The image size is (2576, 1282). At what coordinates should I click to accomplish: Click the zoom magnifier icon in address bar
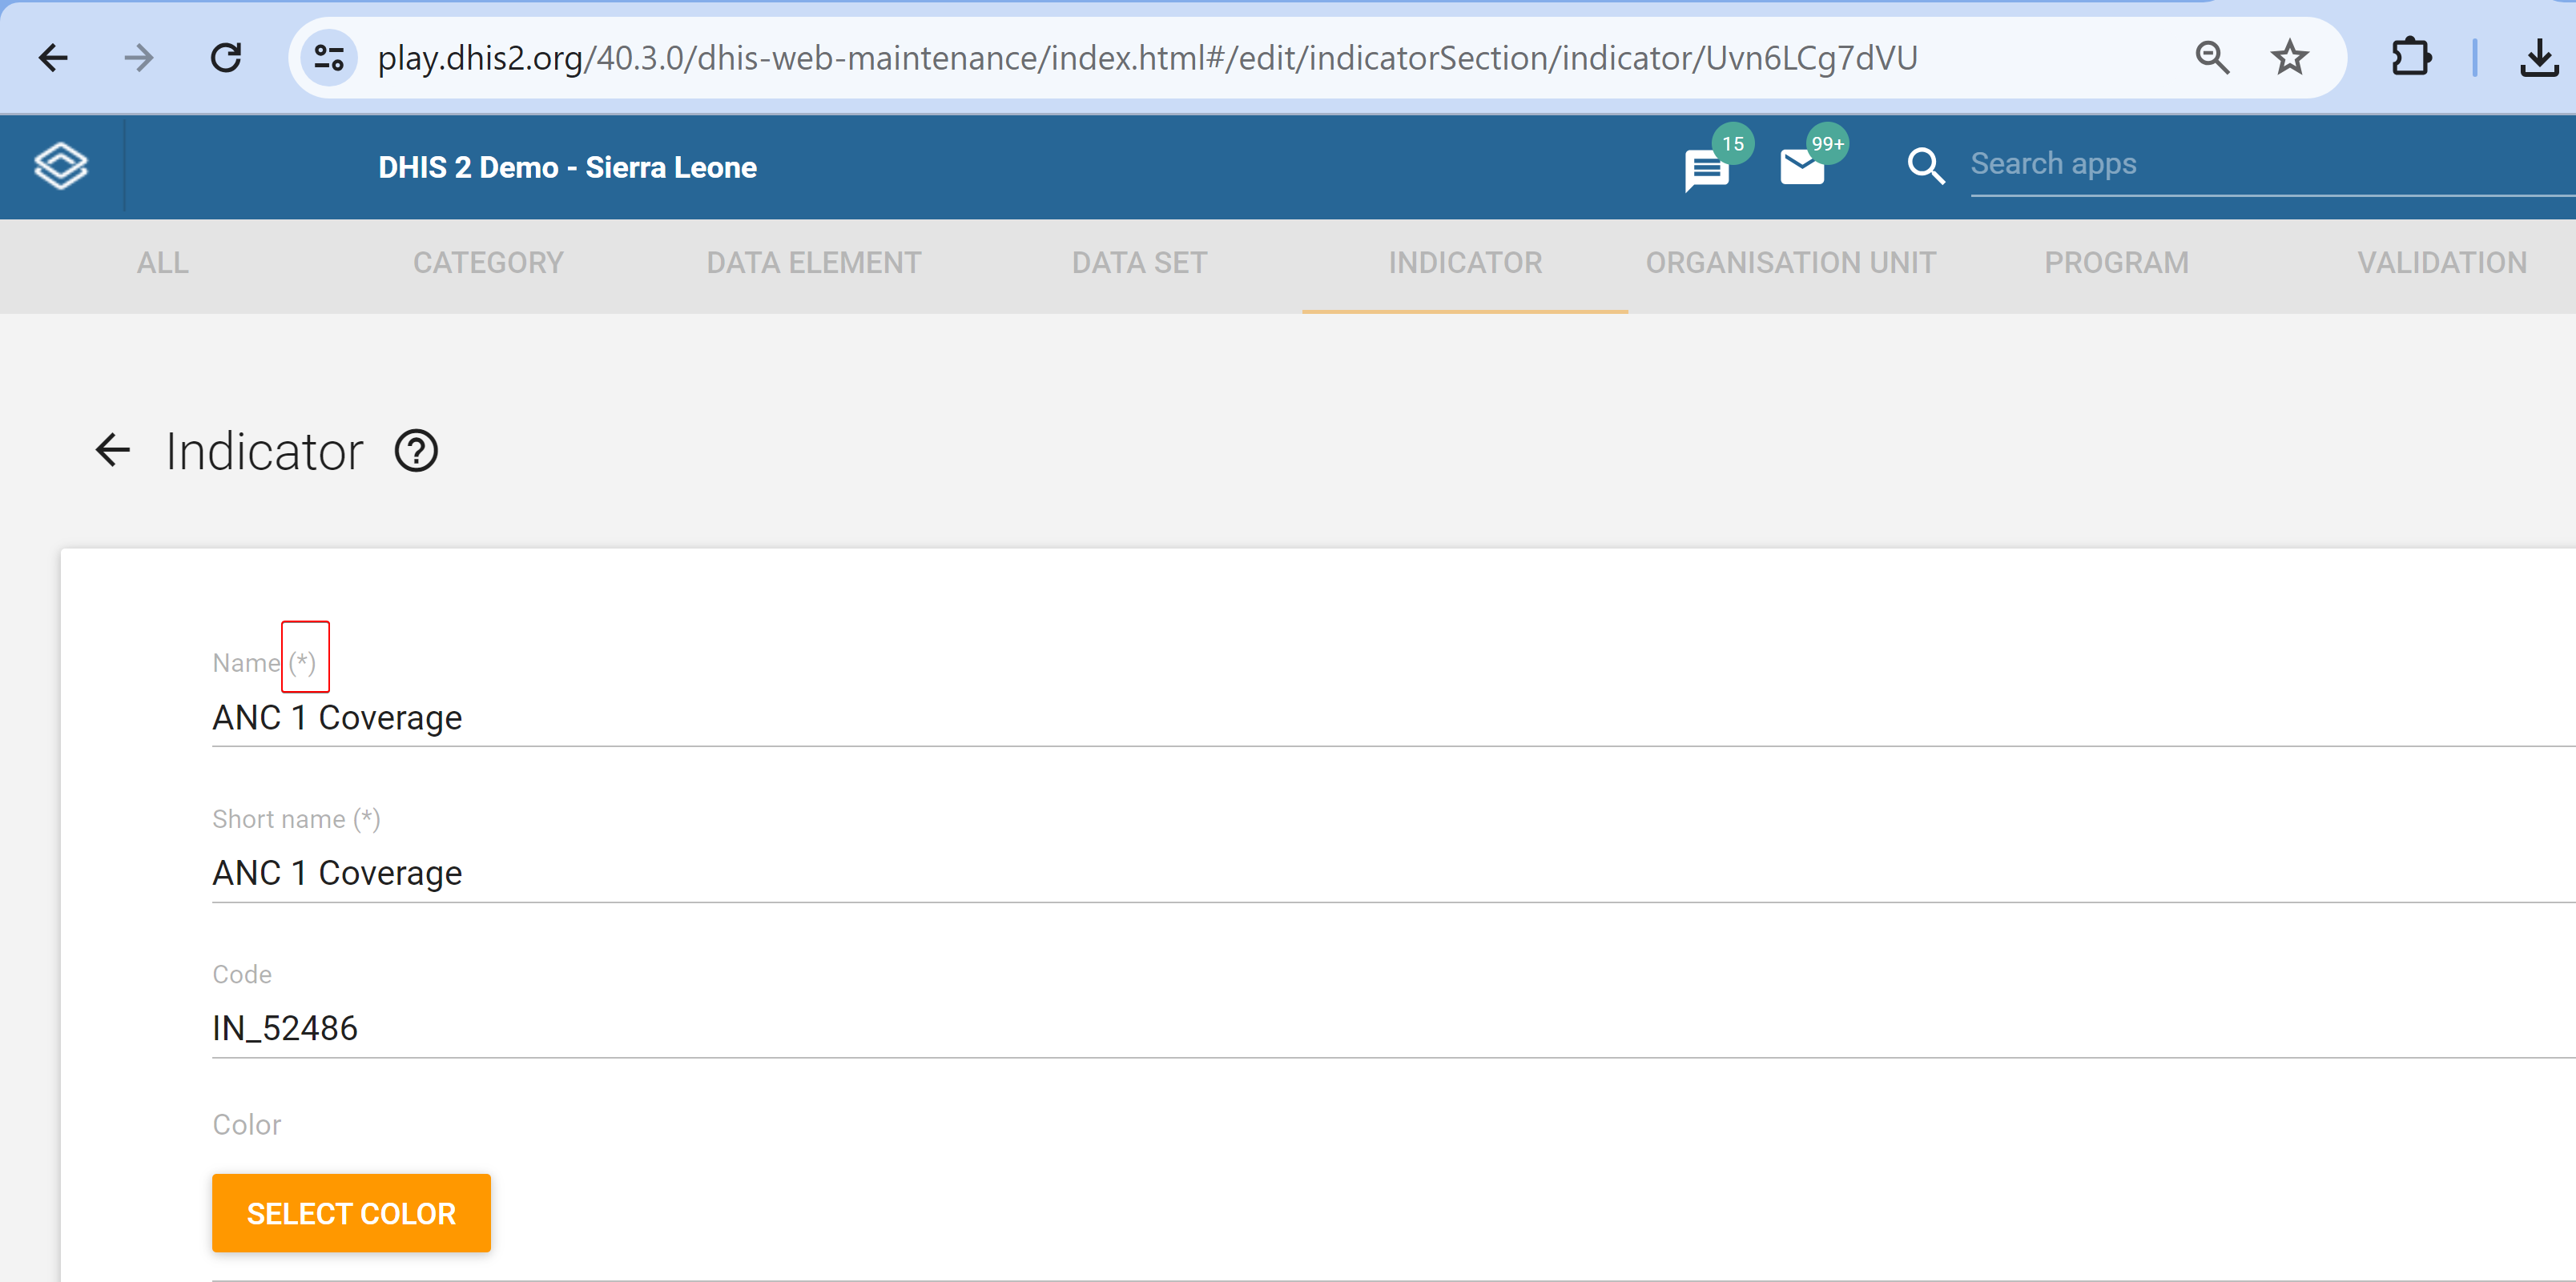[x=2212, y=58]
